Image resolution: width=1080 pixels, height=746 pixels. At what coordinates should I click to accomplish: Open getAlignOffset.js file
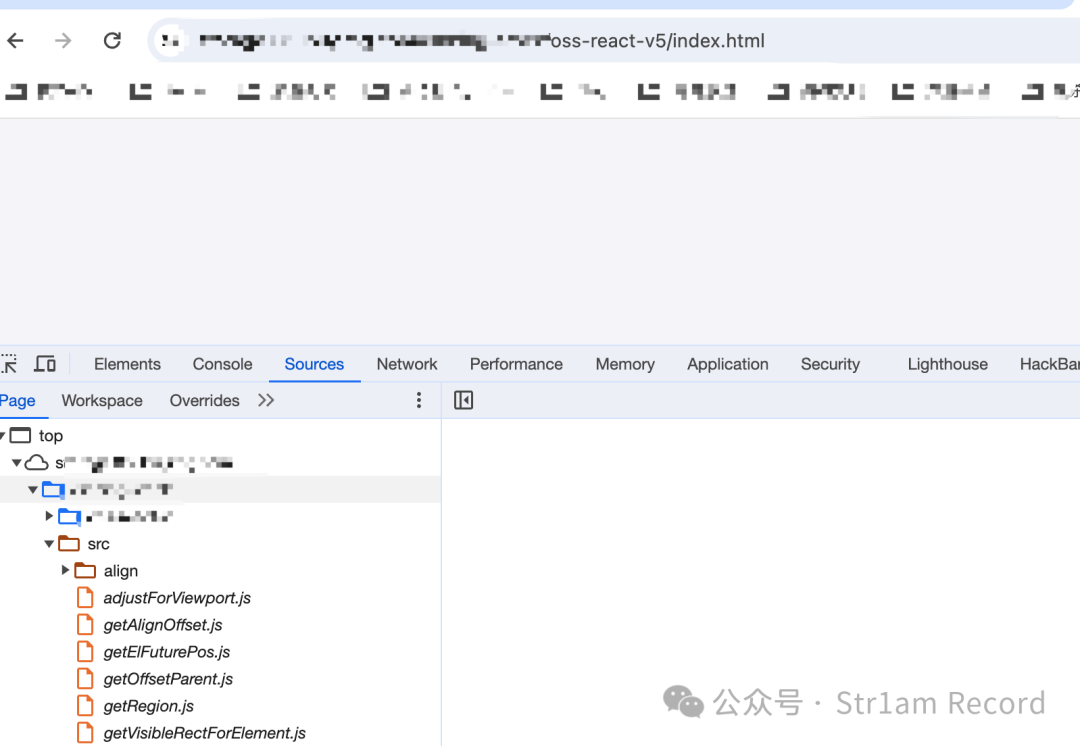coord(163,625)
